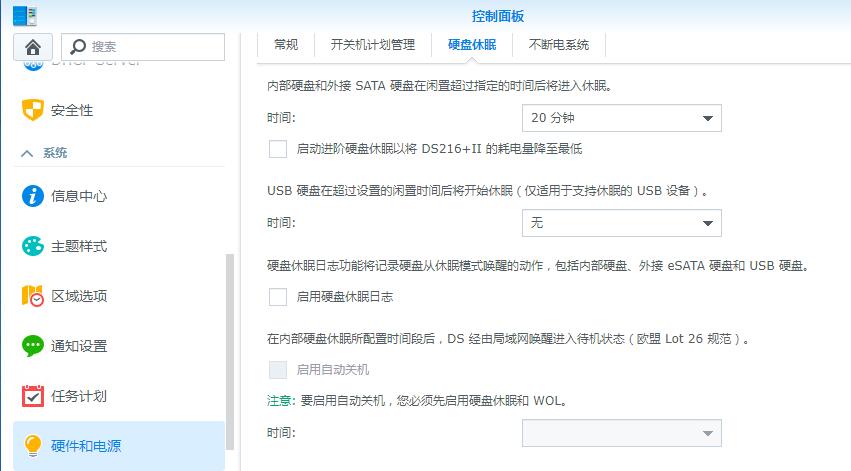The height and width of the screenshot is (471, 851).
Task: Click the 启用自动关机 checkbox
Action: 278,370
